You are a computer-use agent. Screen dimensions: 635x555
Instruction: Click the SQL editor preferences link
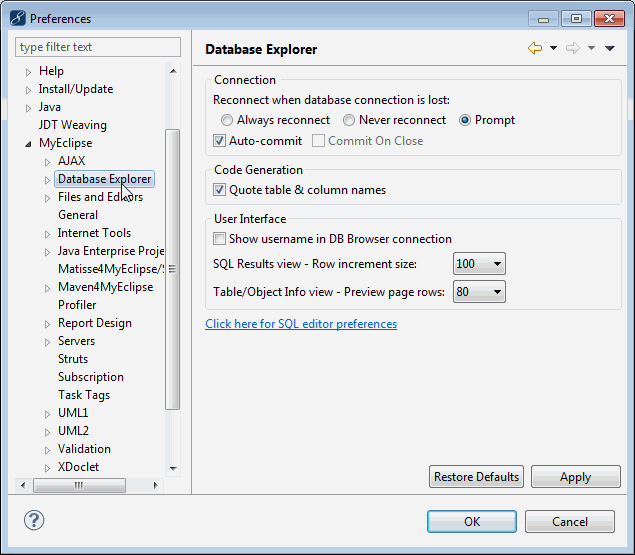[x=301, y=324]
